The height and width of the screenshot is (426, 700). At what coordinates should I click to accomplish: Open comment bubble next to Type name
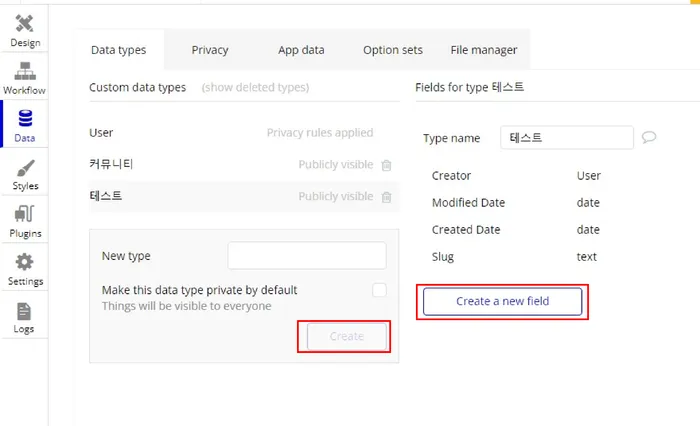649,138
